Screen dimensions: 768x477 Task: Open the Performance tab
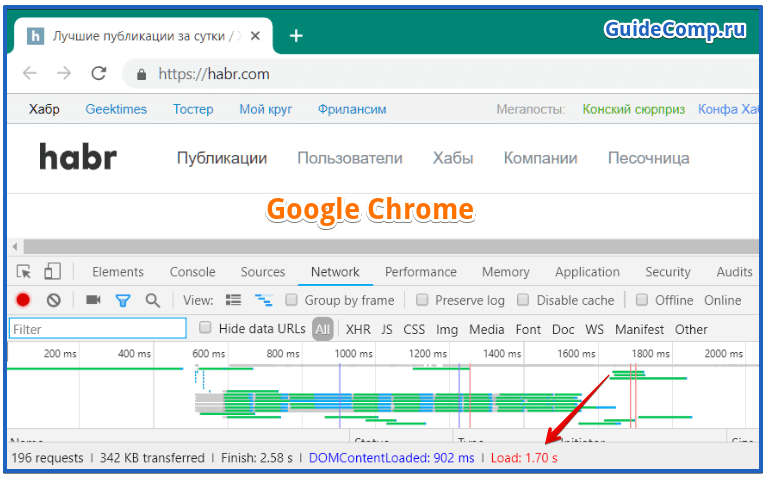420,272
